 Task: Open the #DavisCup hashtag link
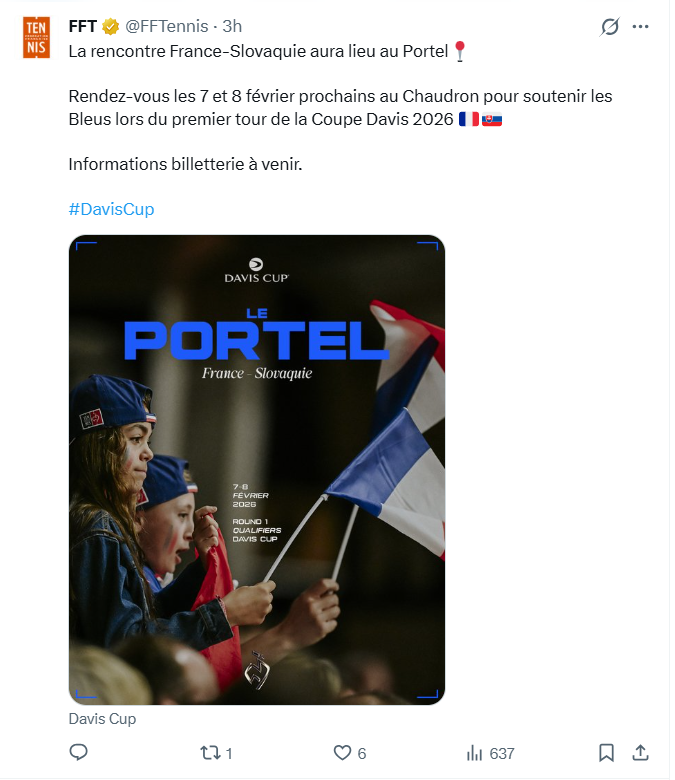pos(111,209)
